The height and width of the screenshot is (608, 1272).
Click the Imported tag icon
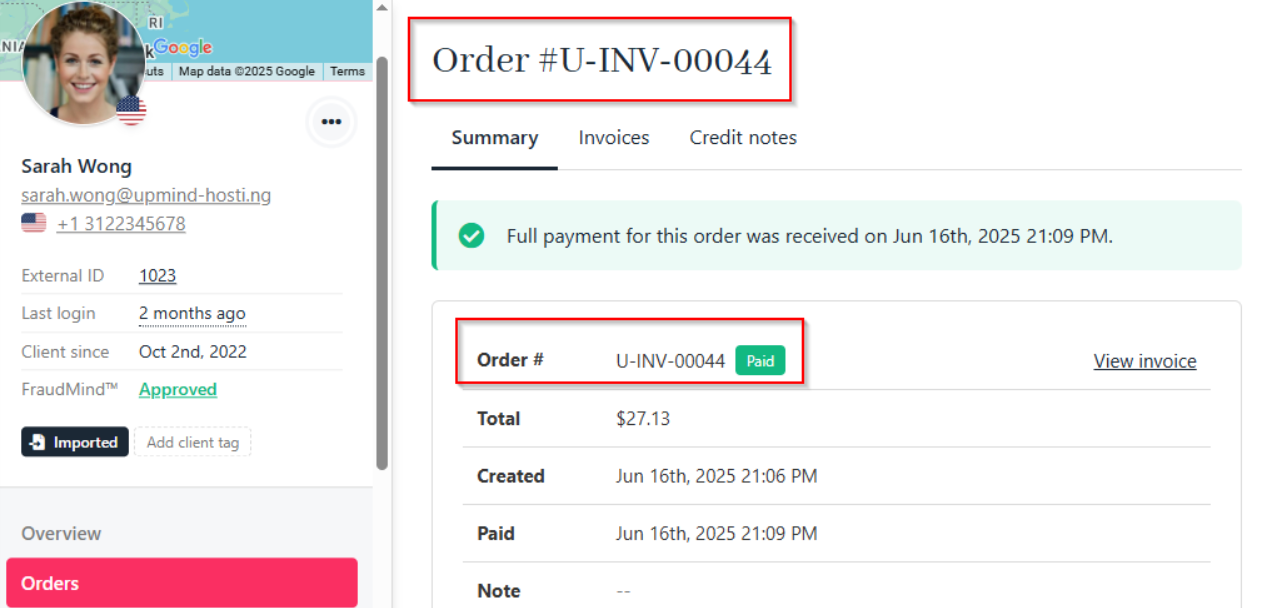coord(38,442)
